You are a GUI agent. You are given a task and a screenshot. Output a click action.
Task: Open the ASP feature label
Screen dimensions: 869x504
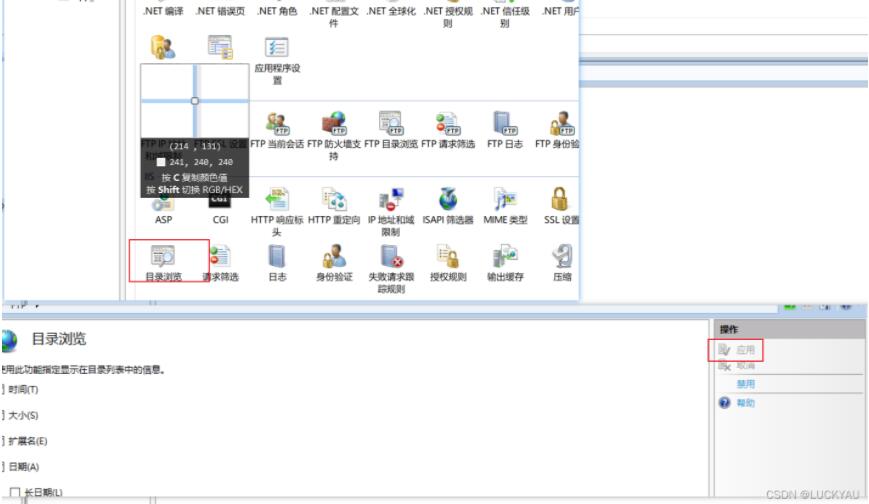point(163,220)
